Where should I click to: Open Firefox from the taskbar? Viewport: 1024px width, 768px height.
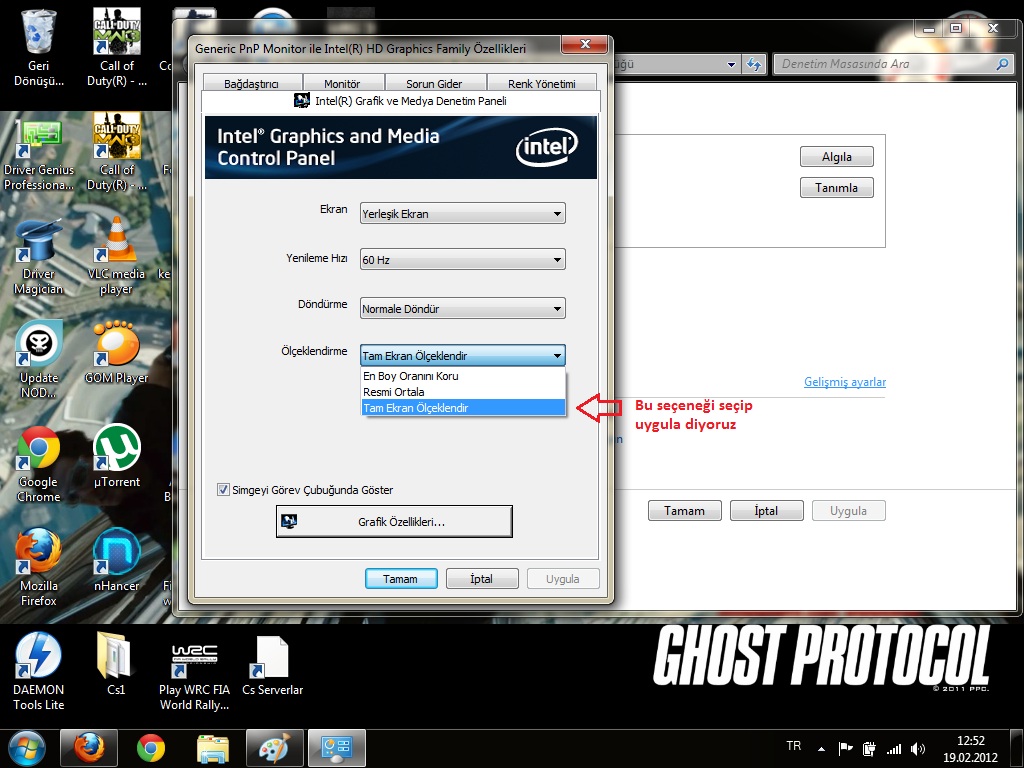coord(89,748)
